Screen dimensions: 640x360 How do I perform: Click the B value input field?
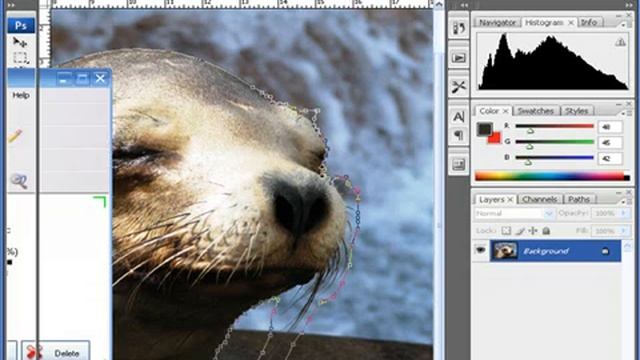point(610,158)
